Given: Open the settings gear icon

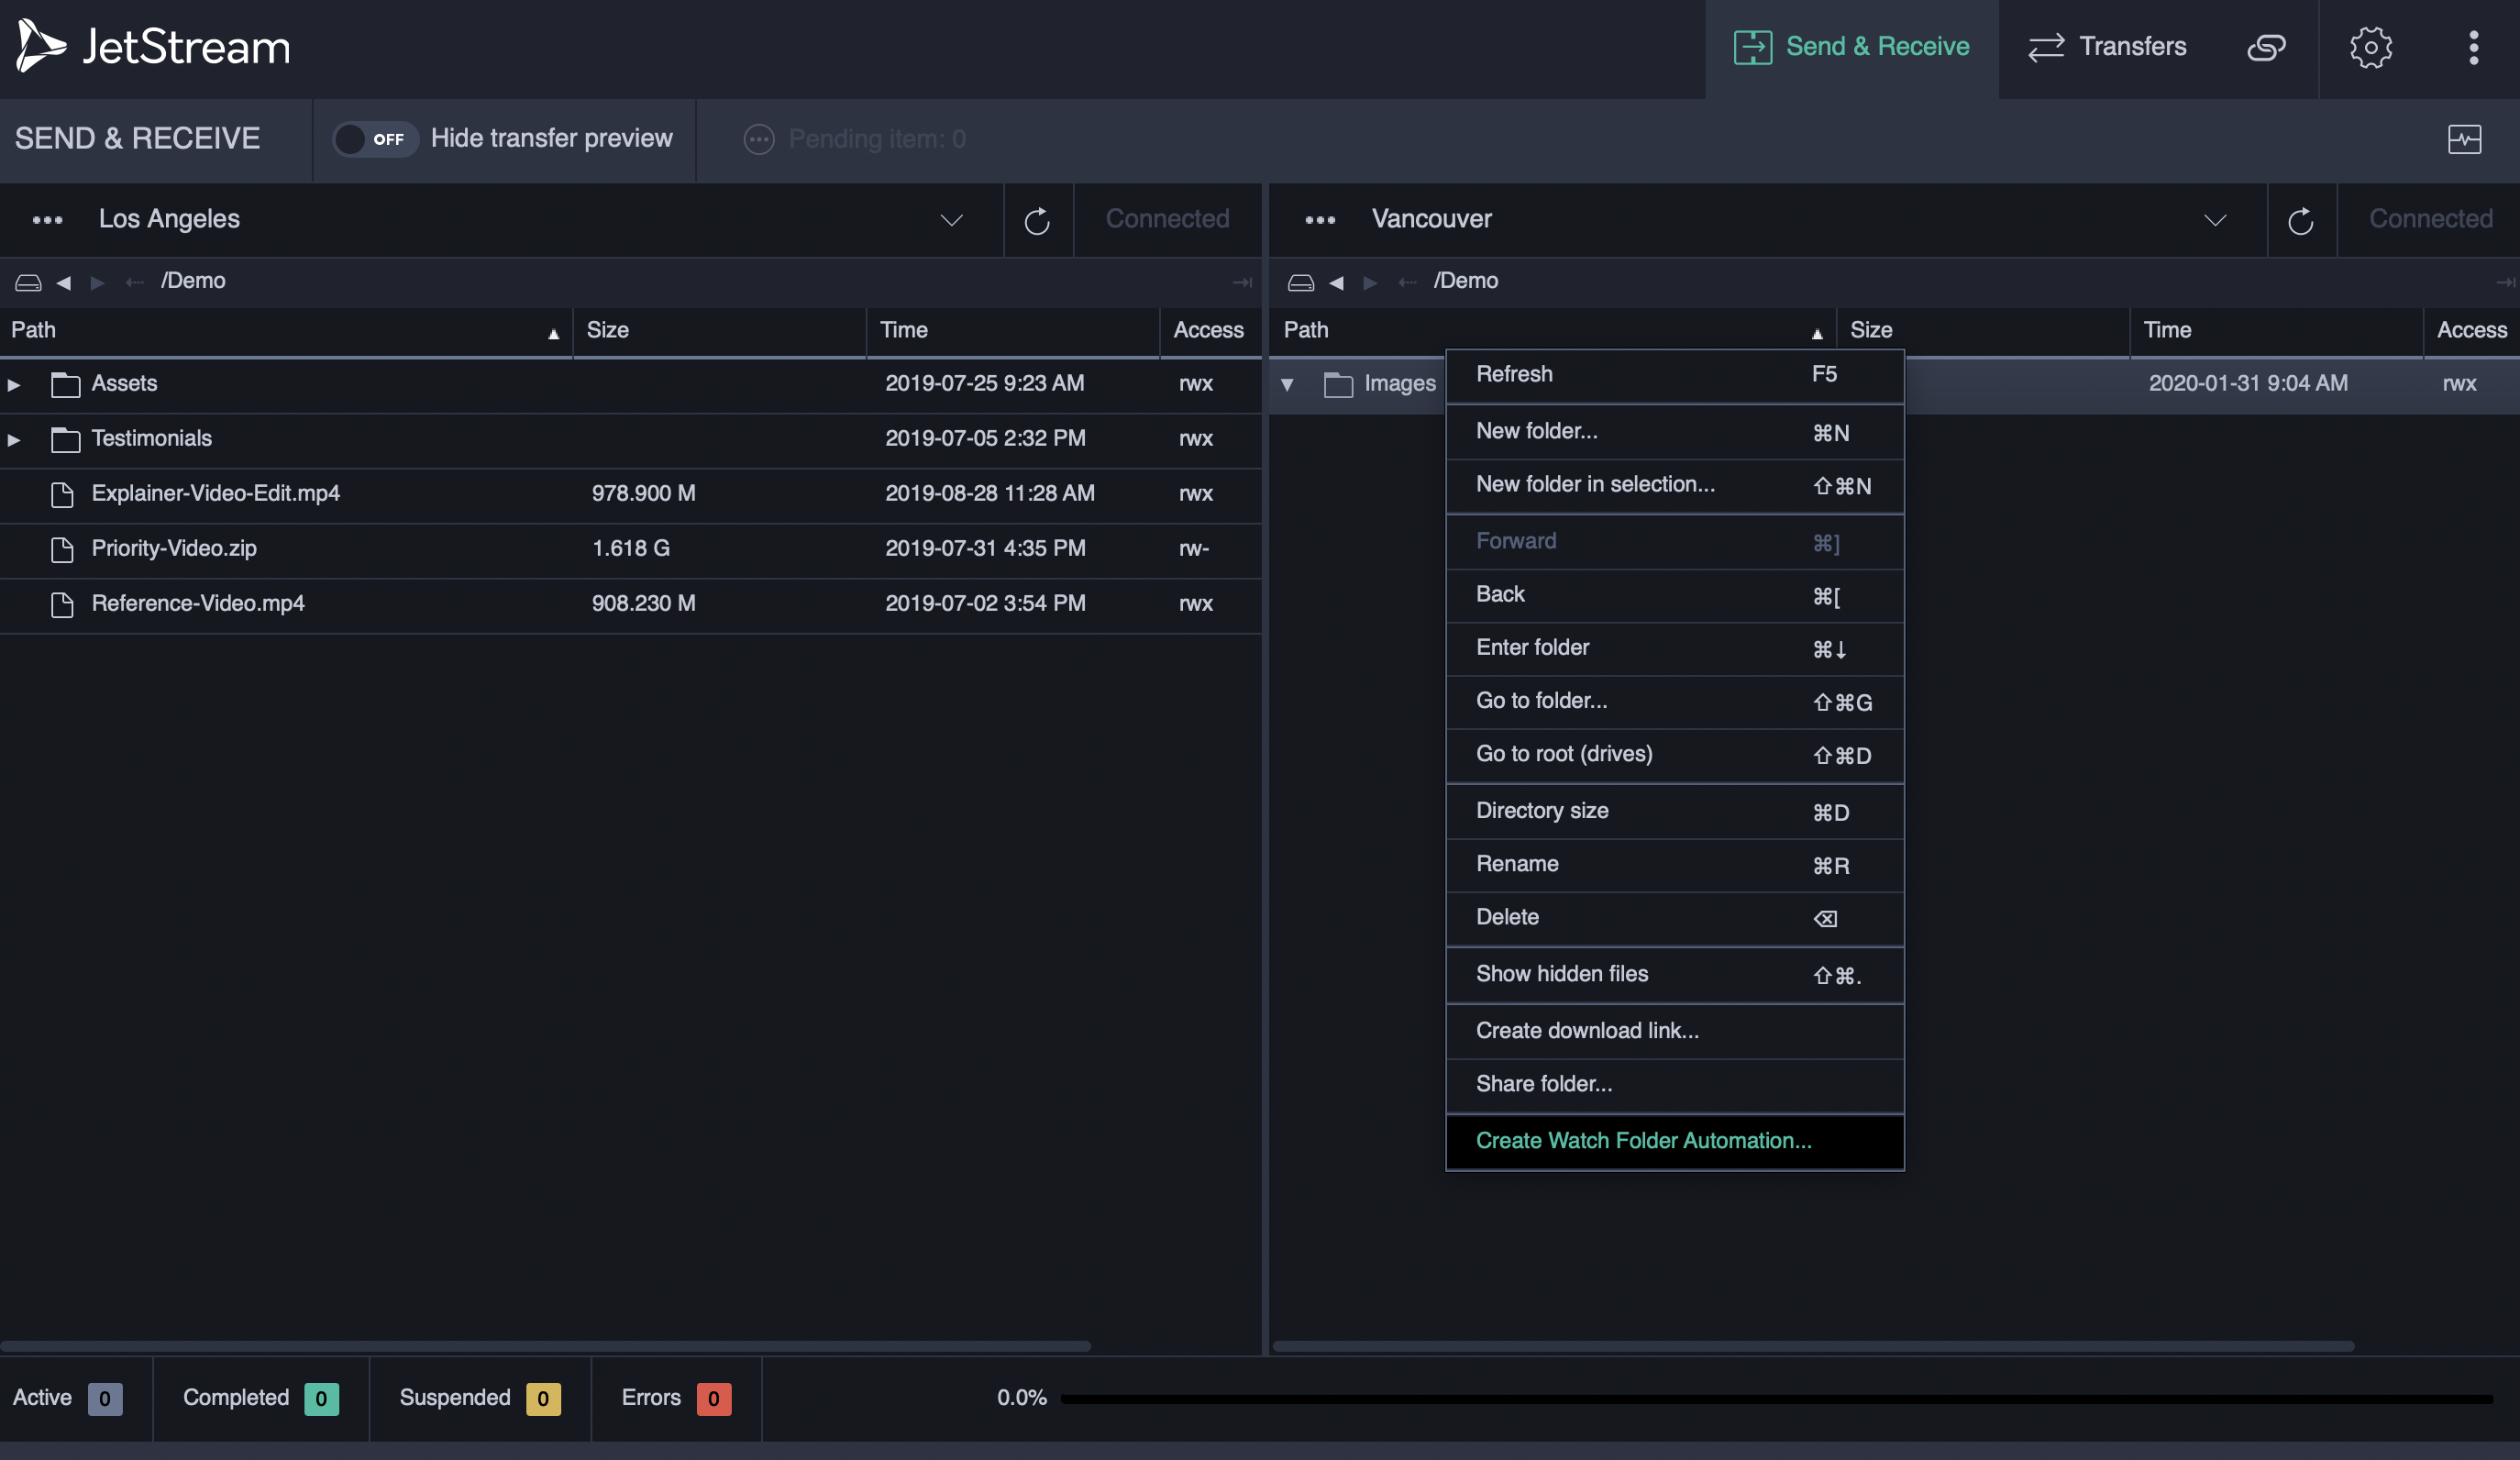Looking at the screenshot, I should tap(2370, 47).
